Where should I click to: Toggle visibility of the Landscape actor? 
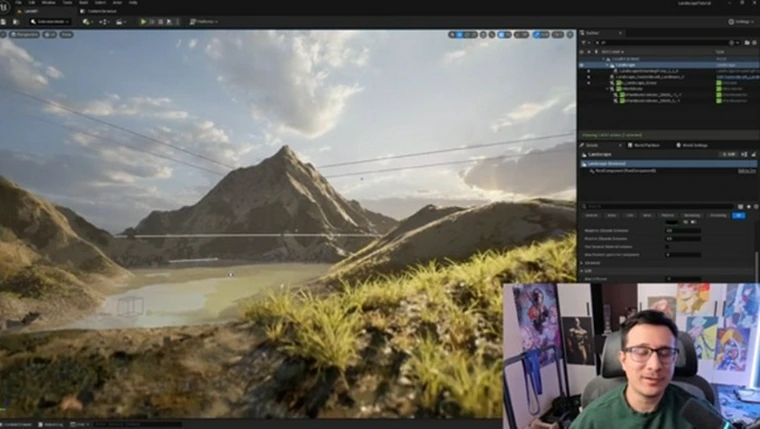tap(582, 65)
